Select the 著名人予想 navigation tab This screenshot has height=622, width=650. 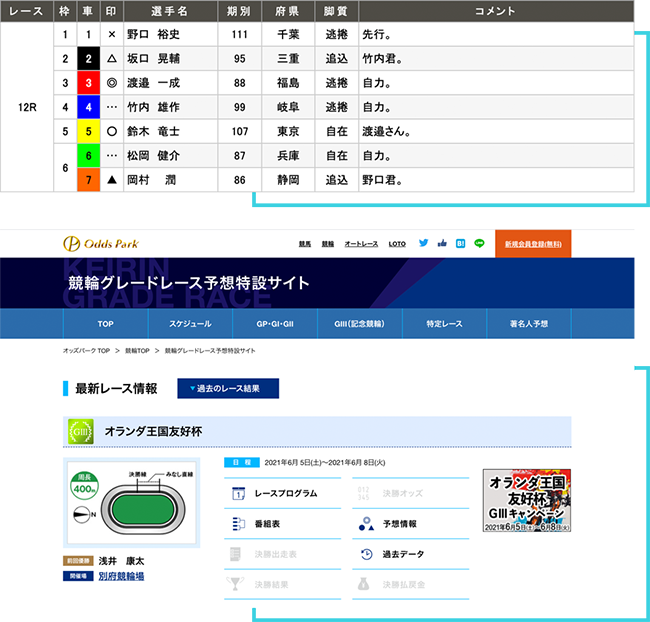click(x=528, y=324)
